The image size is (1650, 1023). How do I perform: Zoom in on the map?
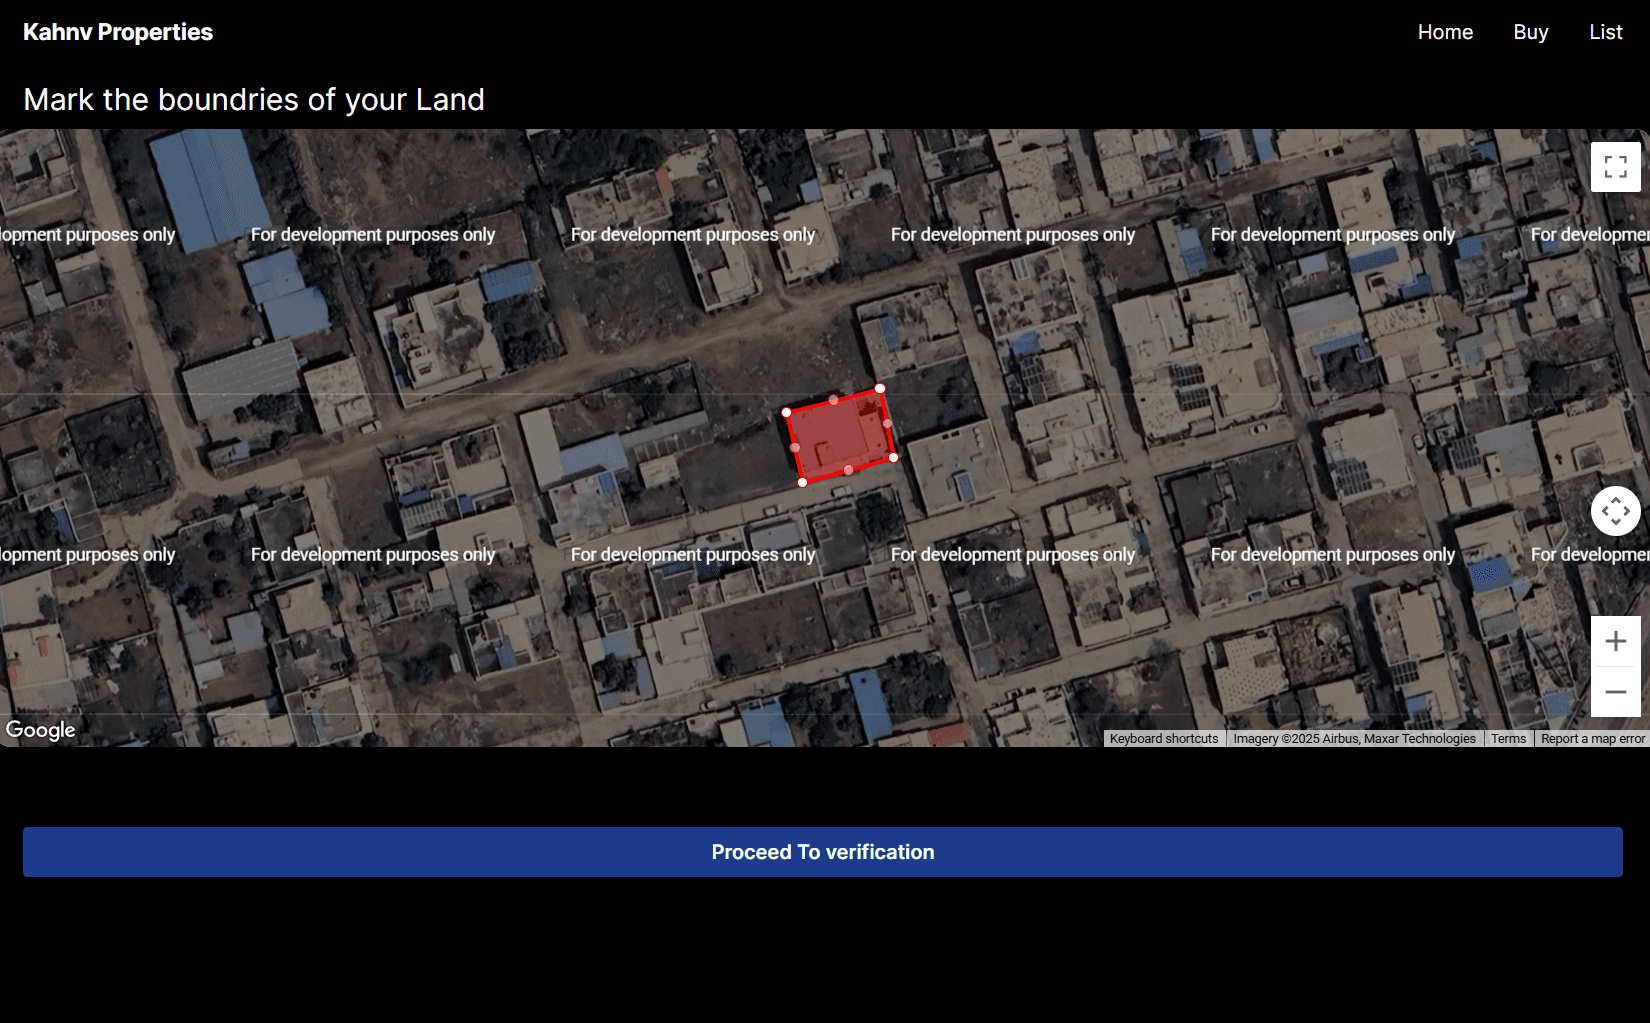pyautogui.click(x=1615, y=642)
